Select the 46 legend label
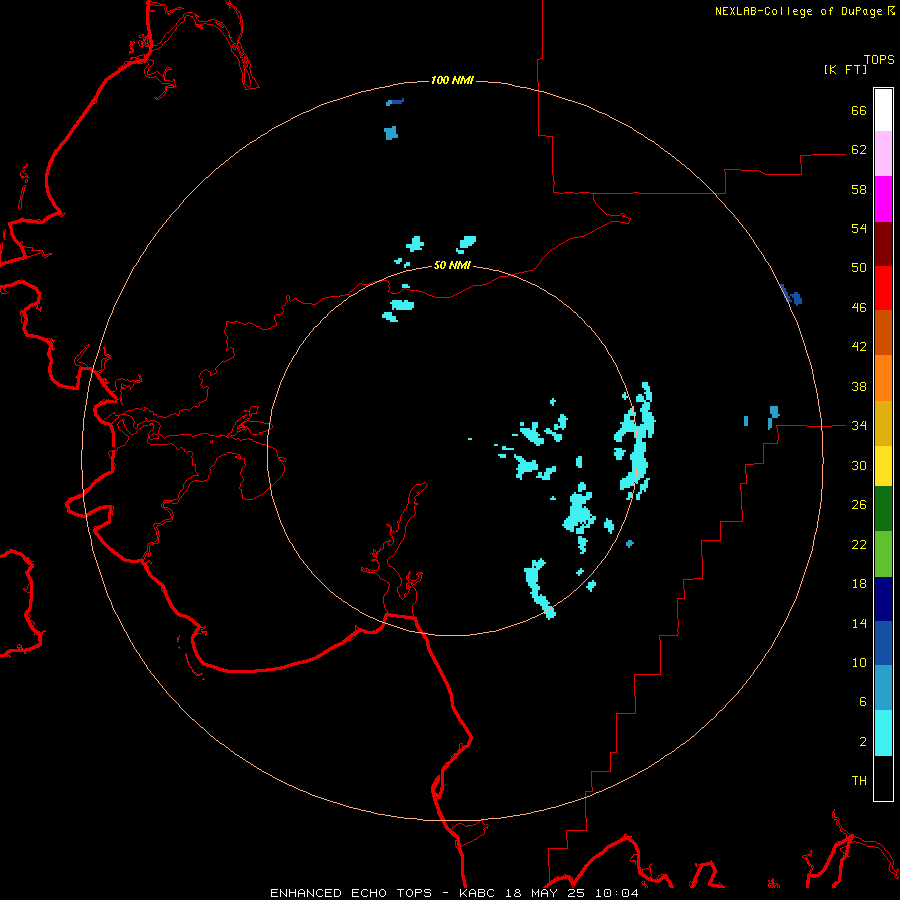Viewport: 900px width, 900px height. (859, 308)
